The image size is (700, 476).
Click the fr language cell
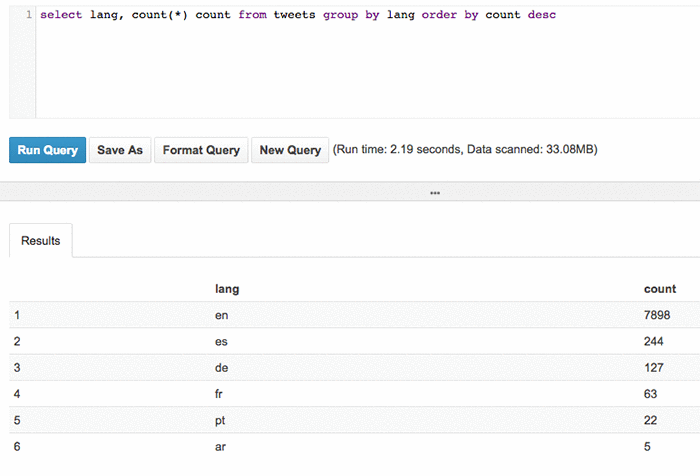(x=219, y=394)
